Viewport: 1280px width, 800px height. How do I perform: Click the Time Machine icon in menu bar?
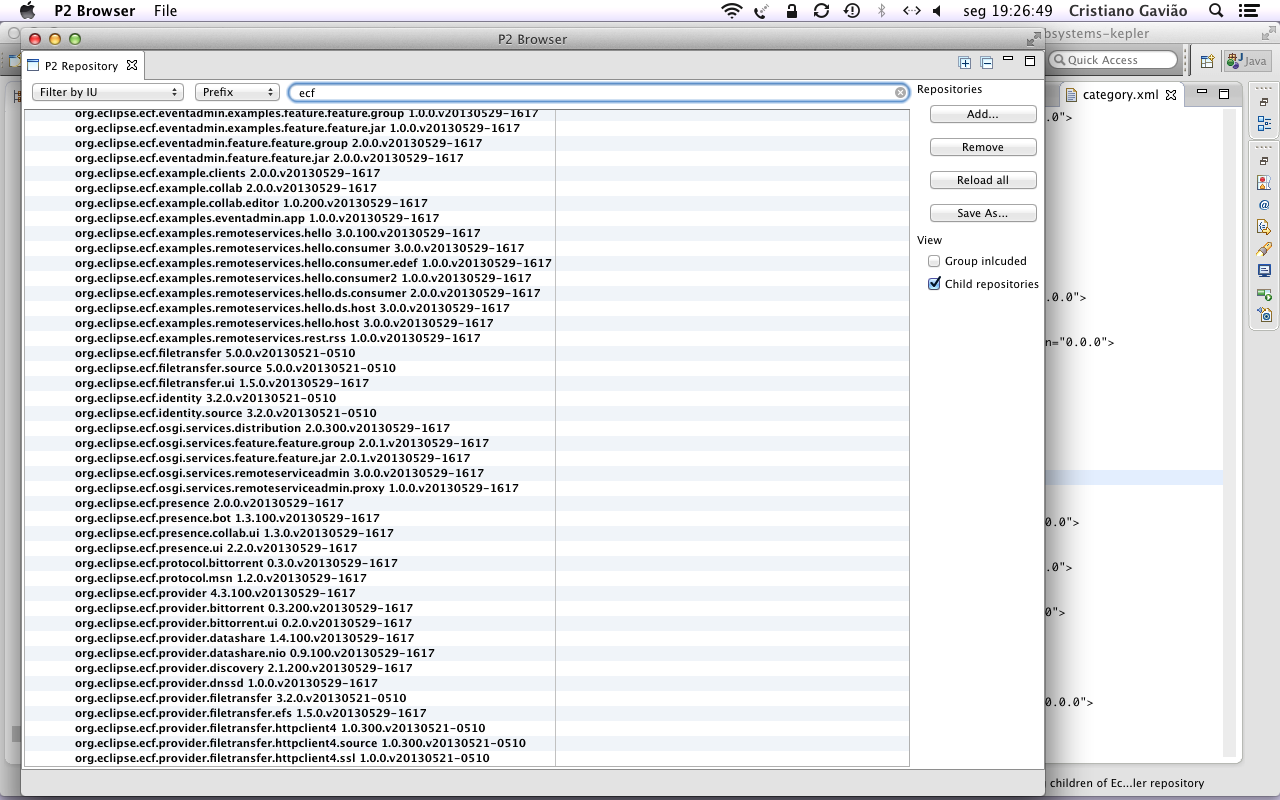851,11
